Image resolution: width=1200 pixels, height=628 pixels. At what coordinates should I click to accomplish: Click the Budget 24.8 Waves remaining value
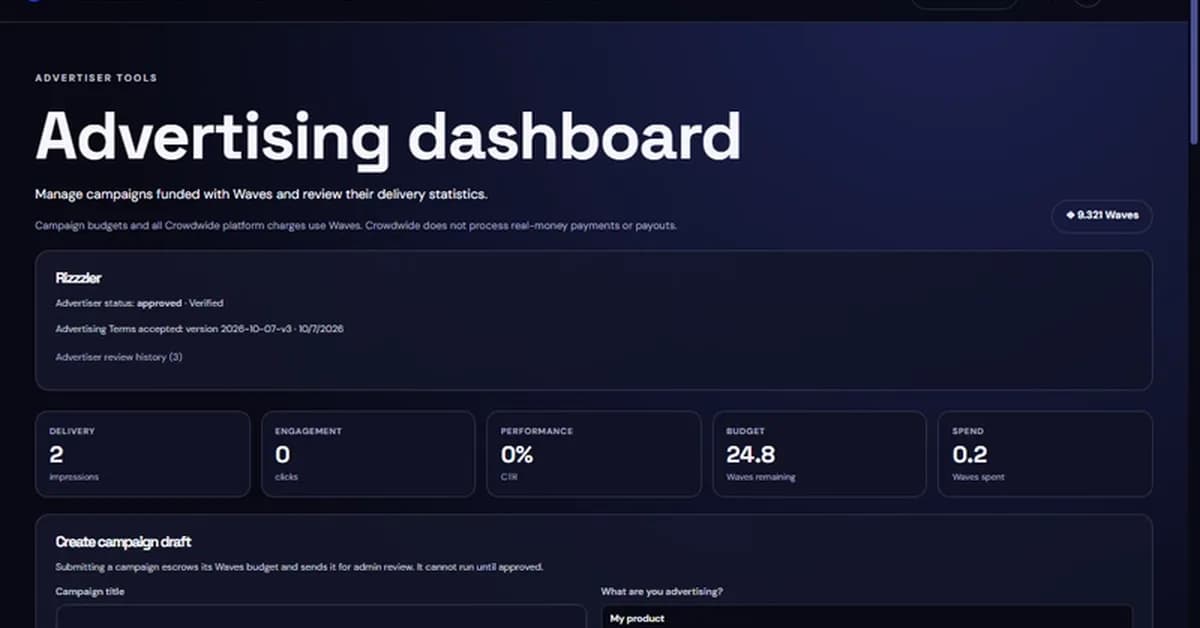(751, 455)
